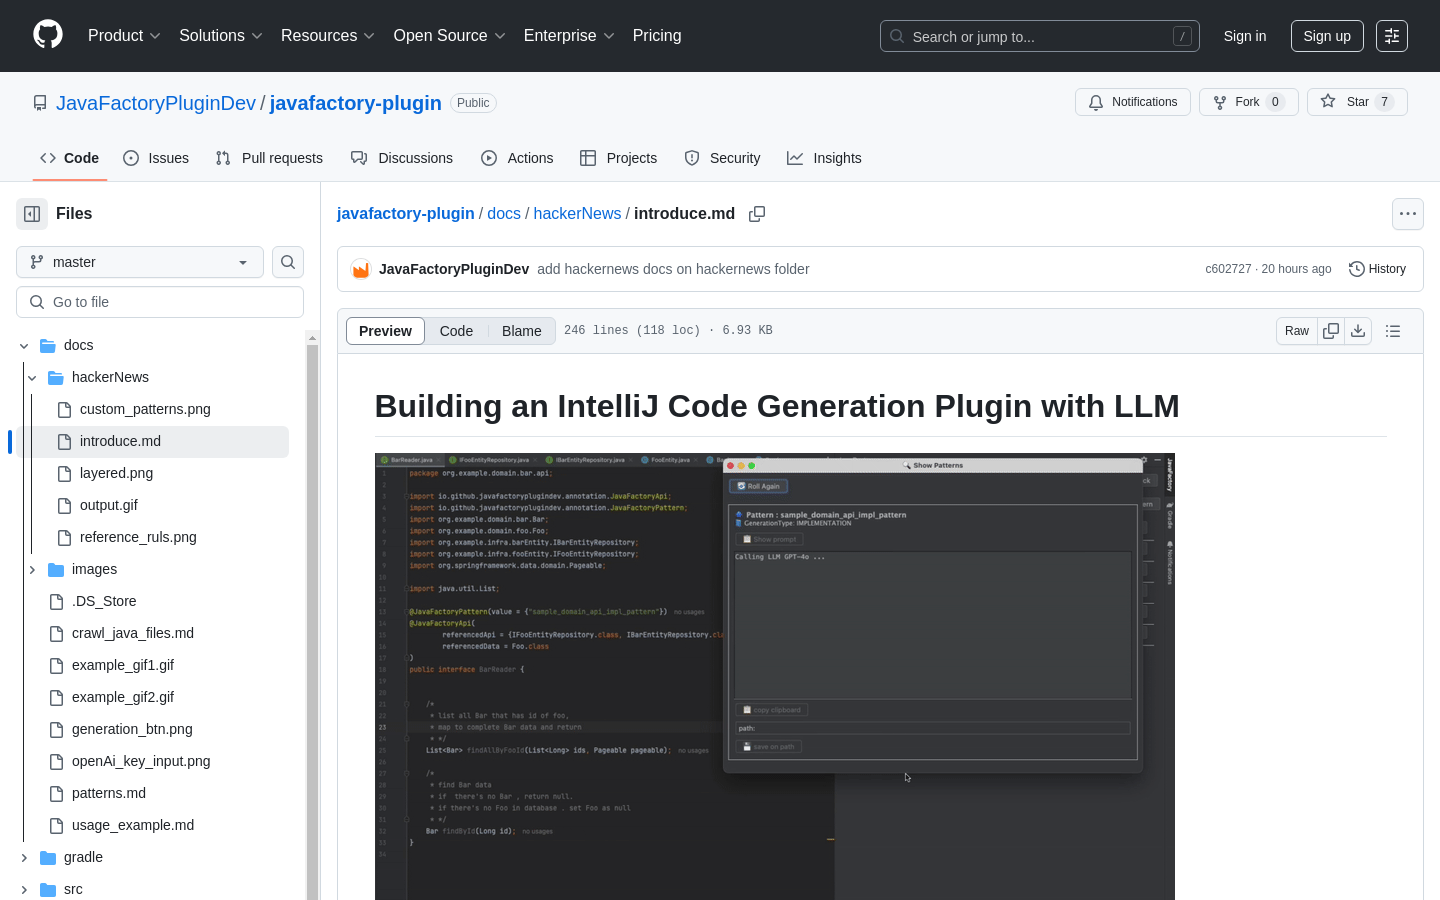Screen dimensions: 1440x900
Task: Download the raw file icon
Action: coord(1358,331)
